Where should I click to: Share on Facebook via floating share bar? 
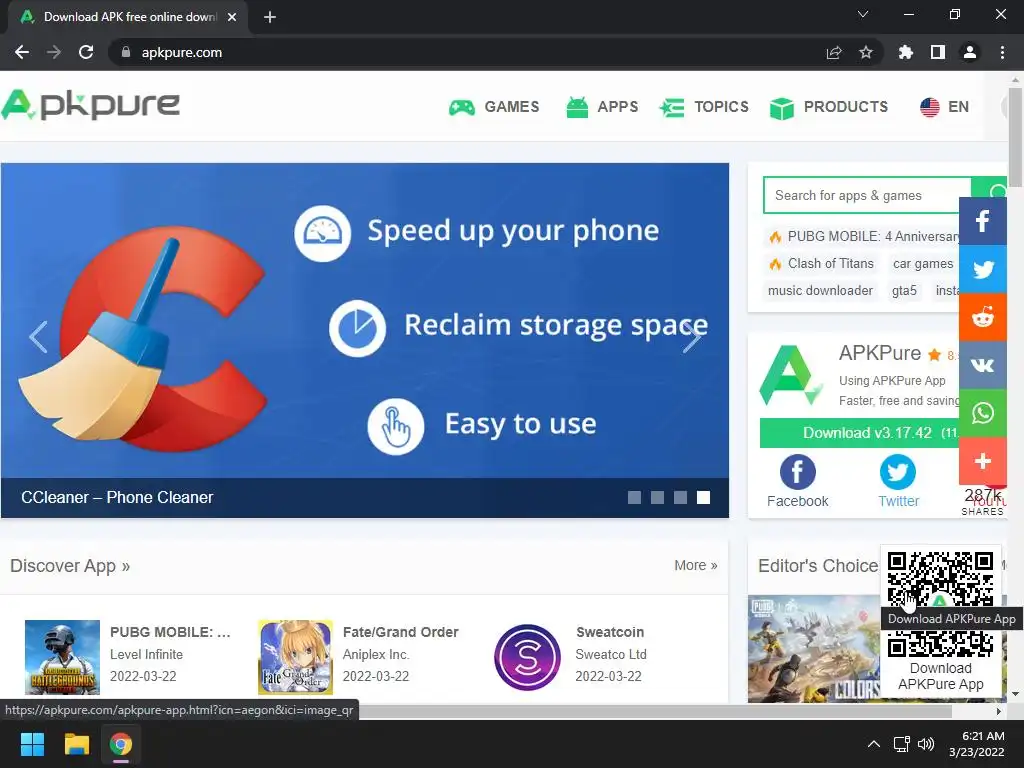[x=983, y=221]
